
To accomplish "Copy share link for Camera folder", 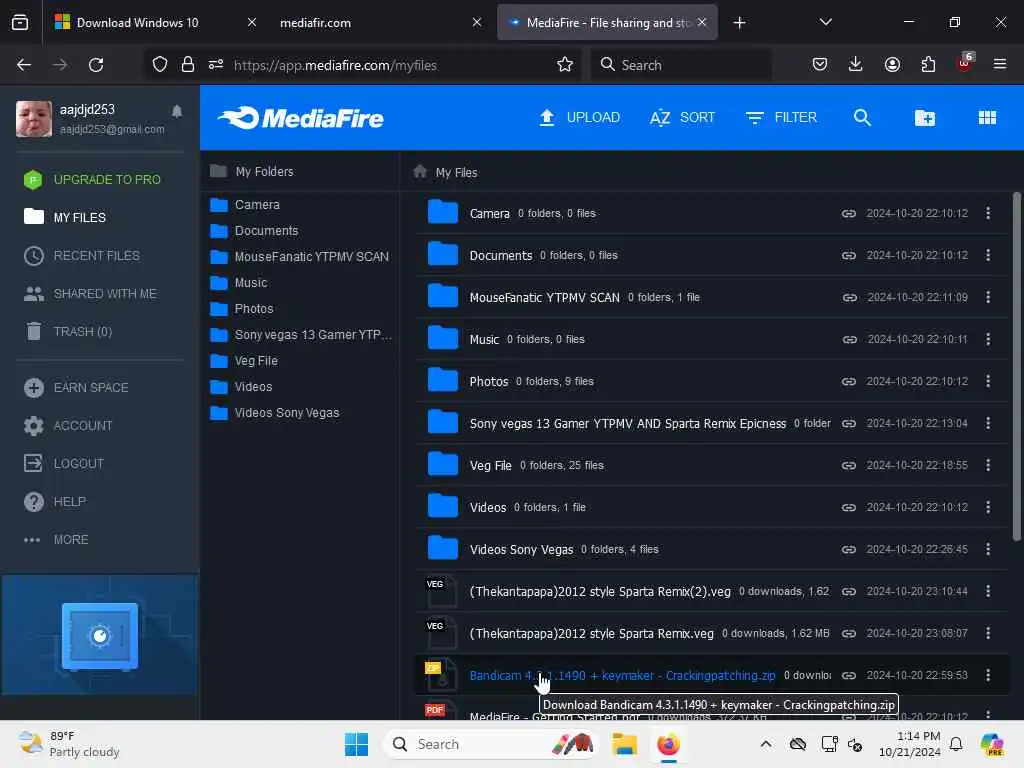I will (x=848, y=214).
